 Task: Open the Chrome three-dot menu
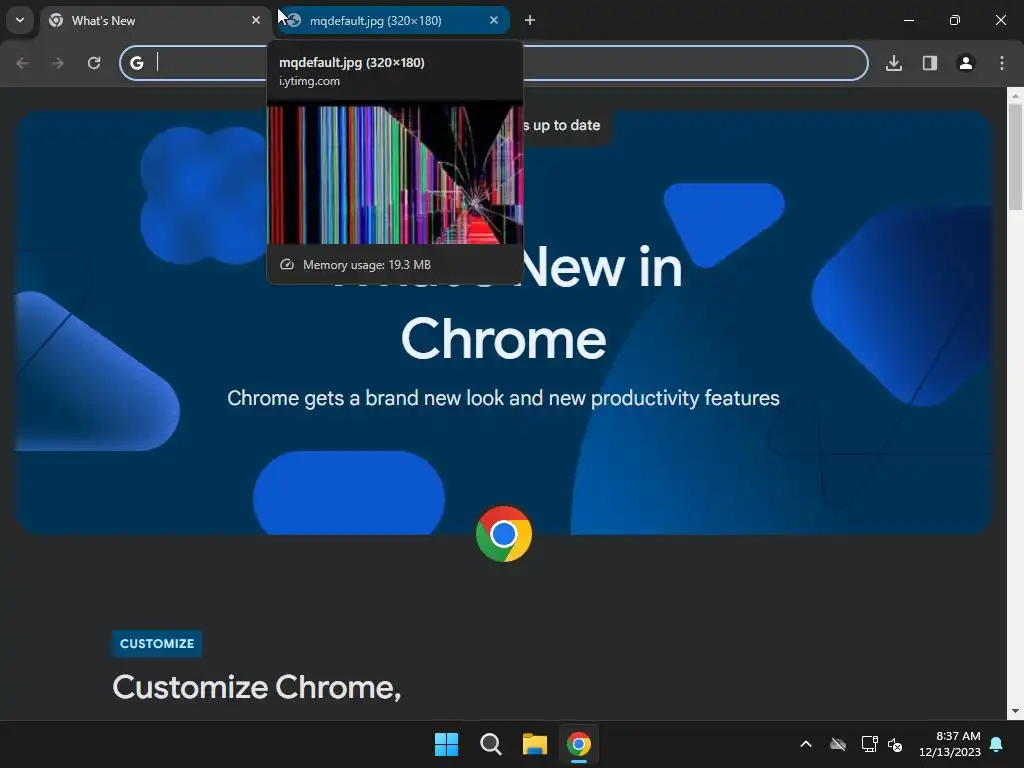click(x=1002, y=63)
